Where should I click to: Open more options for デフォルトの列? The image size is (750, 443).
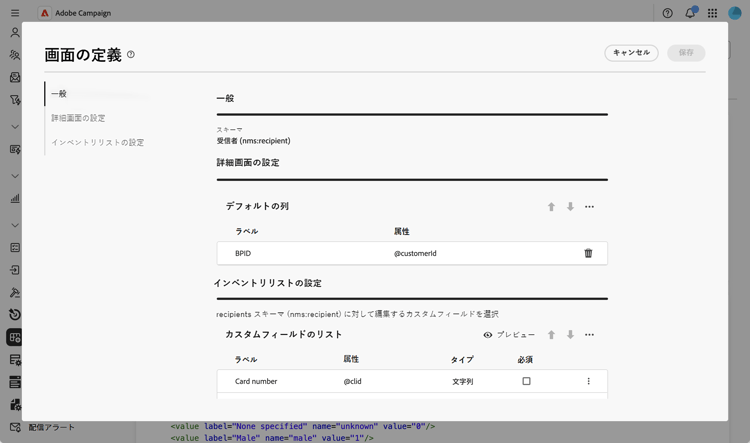pyautogui.click(x=589, y=207)
